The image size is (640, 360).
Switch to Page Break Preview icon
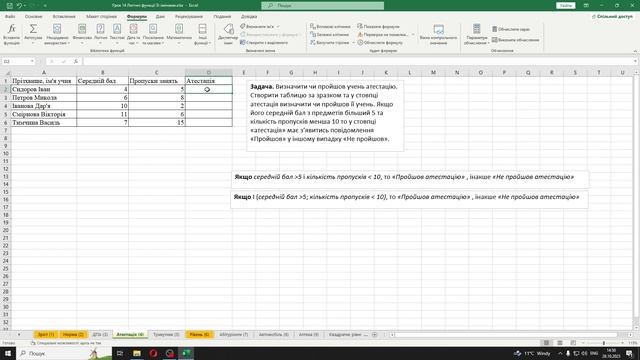click(573, 343)
